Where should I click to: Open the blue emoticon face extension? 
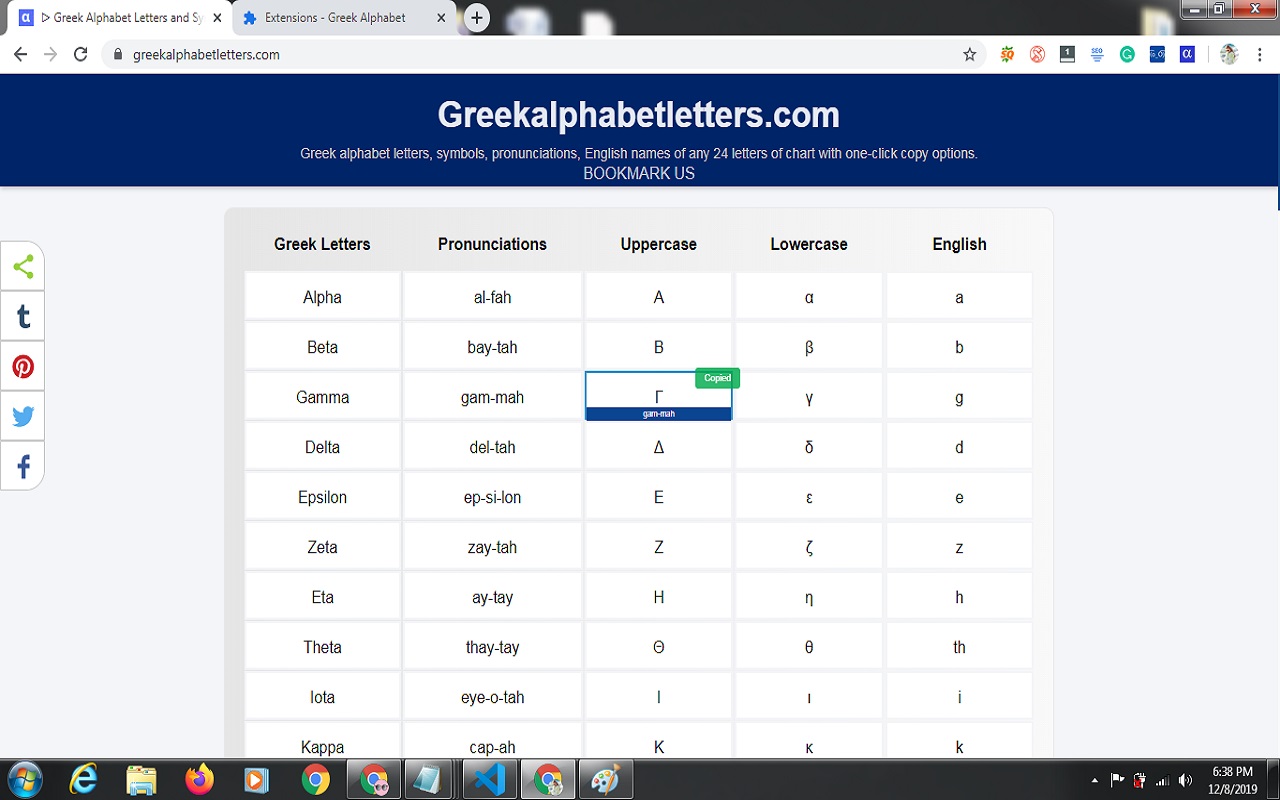click(1157, 55)
